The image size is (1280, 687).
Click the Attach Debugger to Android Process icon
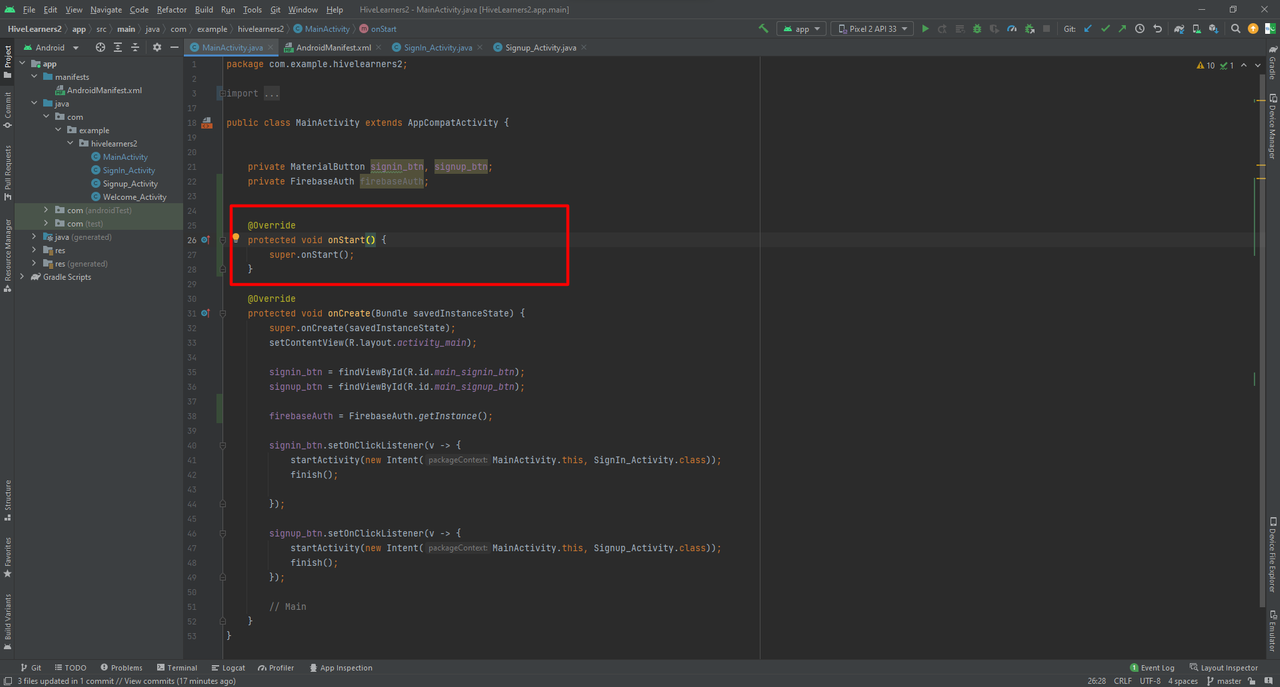pos(1030,29)
